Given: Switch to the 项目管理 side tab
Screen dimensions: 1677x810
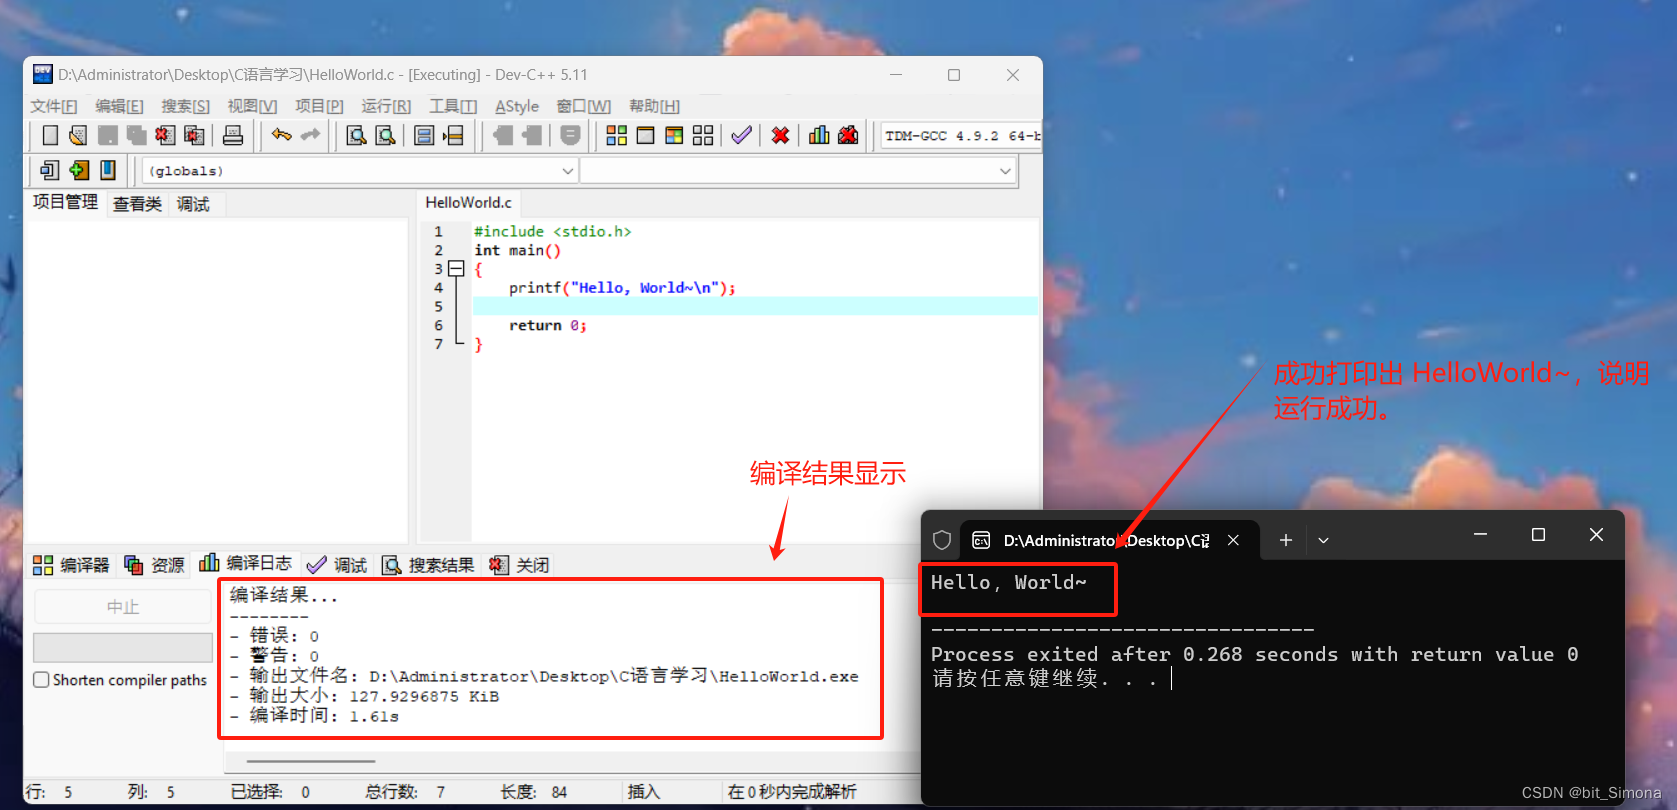Looking at the screenshot, I should [65, 202].
